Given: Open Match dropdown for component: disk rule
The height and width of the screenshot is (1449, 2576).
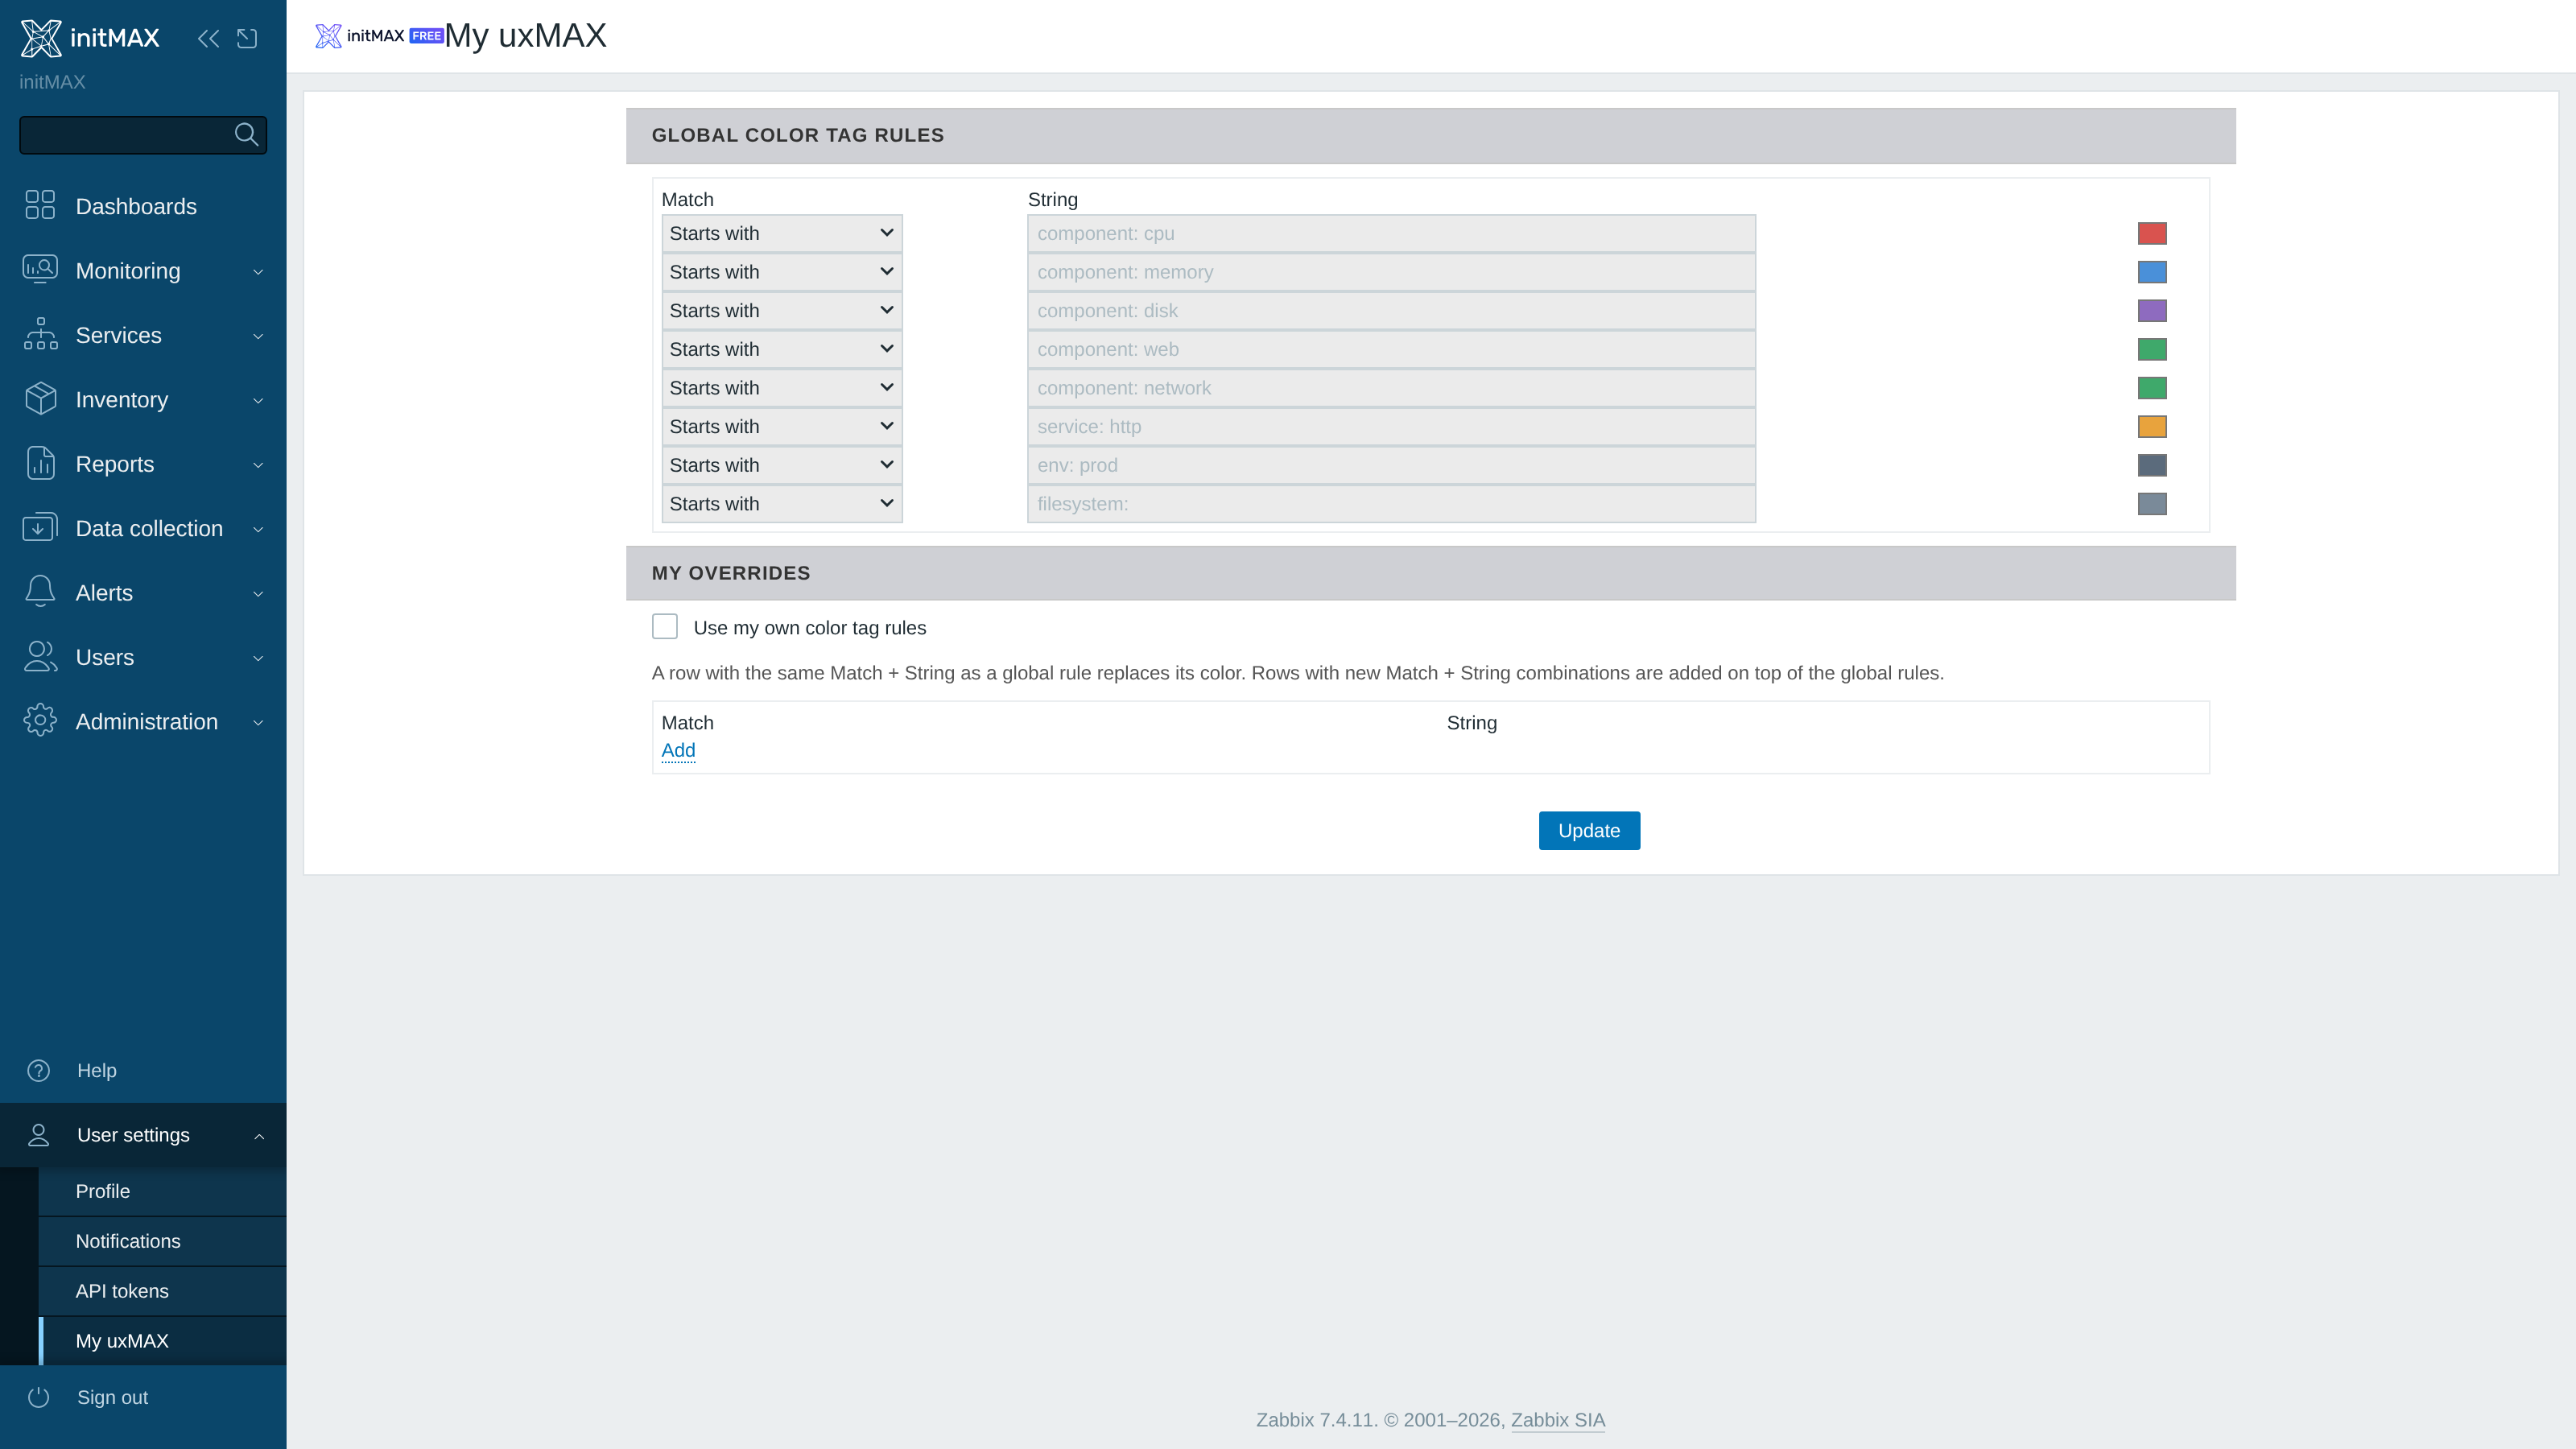Looking at the screenshot, I should pos(782,311).
